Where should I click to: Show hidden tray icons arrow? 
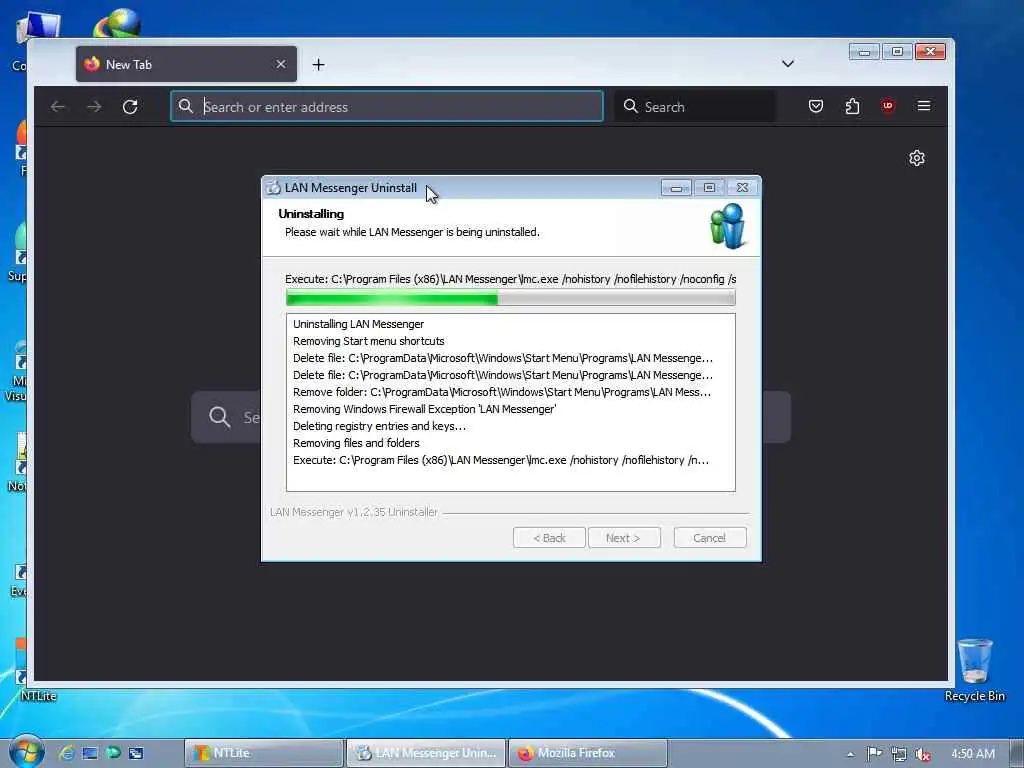pos(850,754)
